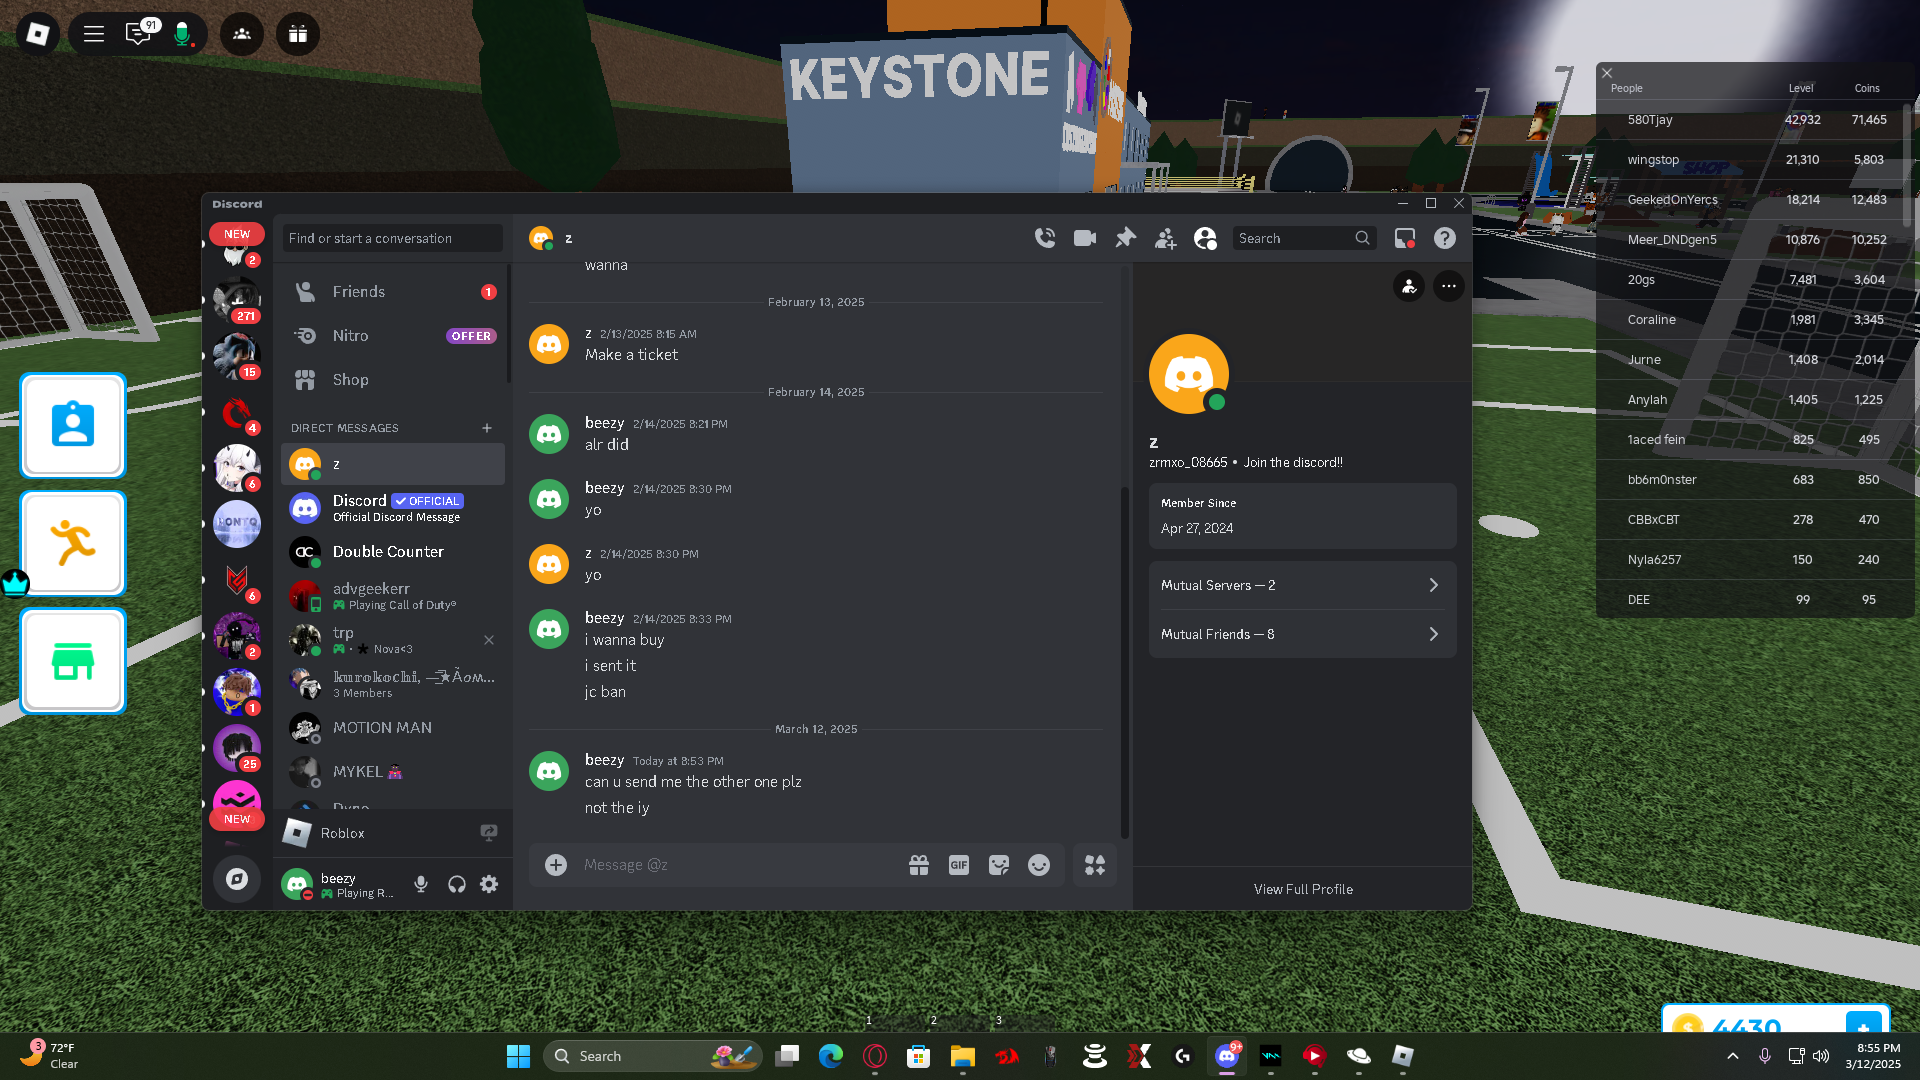Open Roblox gift box icon
The image size is (1920, 1080).
point(298,34)
